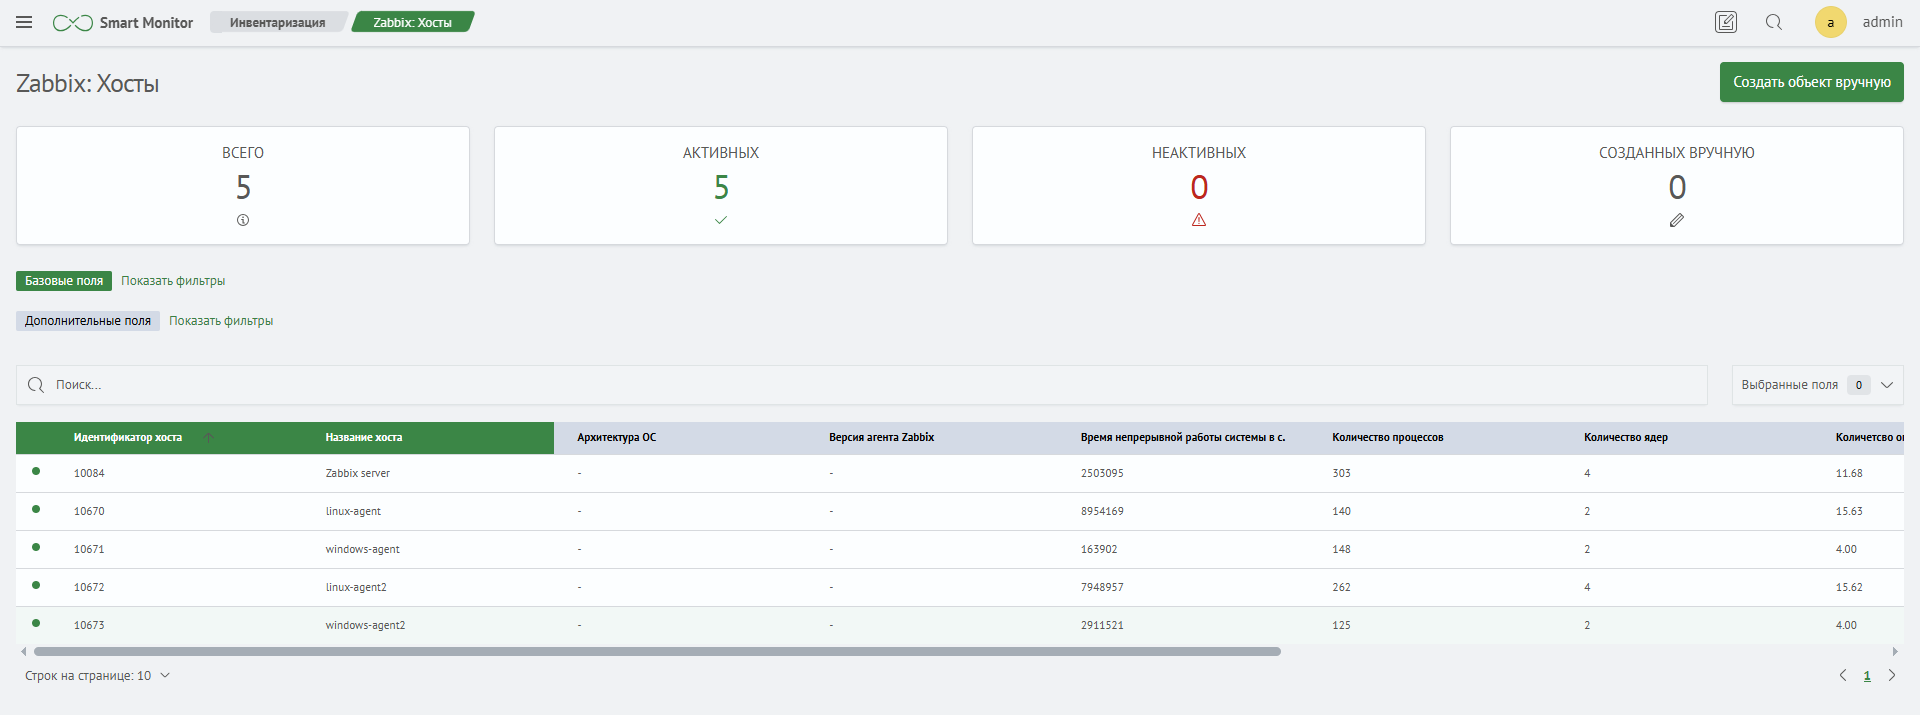The image size is (1920, 715).
Task: Sort by Идентификатор хоста column arrow
Action: (x=209, y=438)
